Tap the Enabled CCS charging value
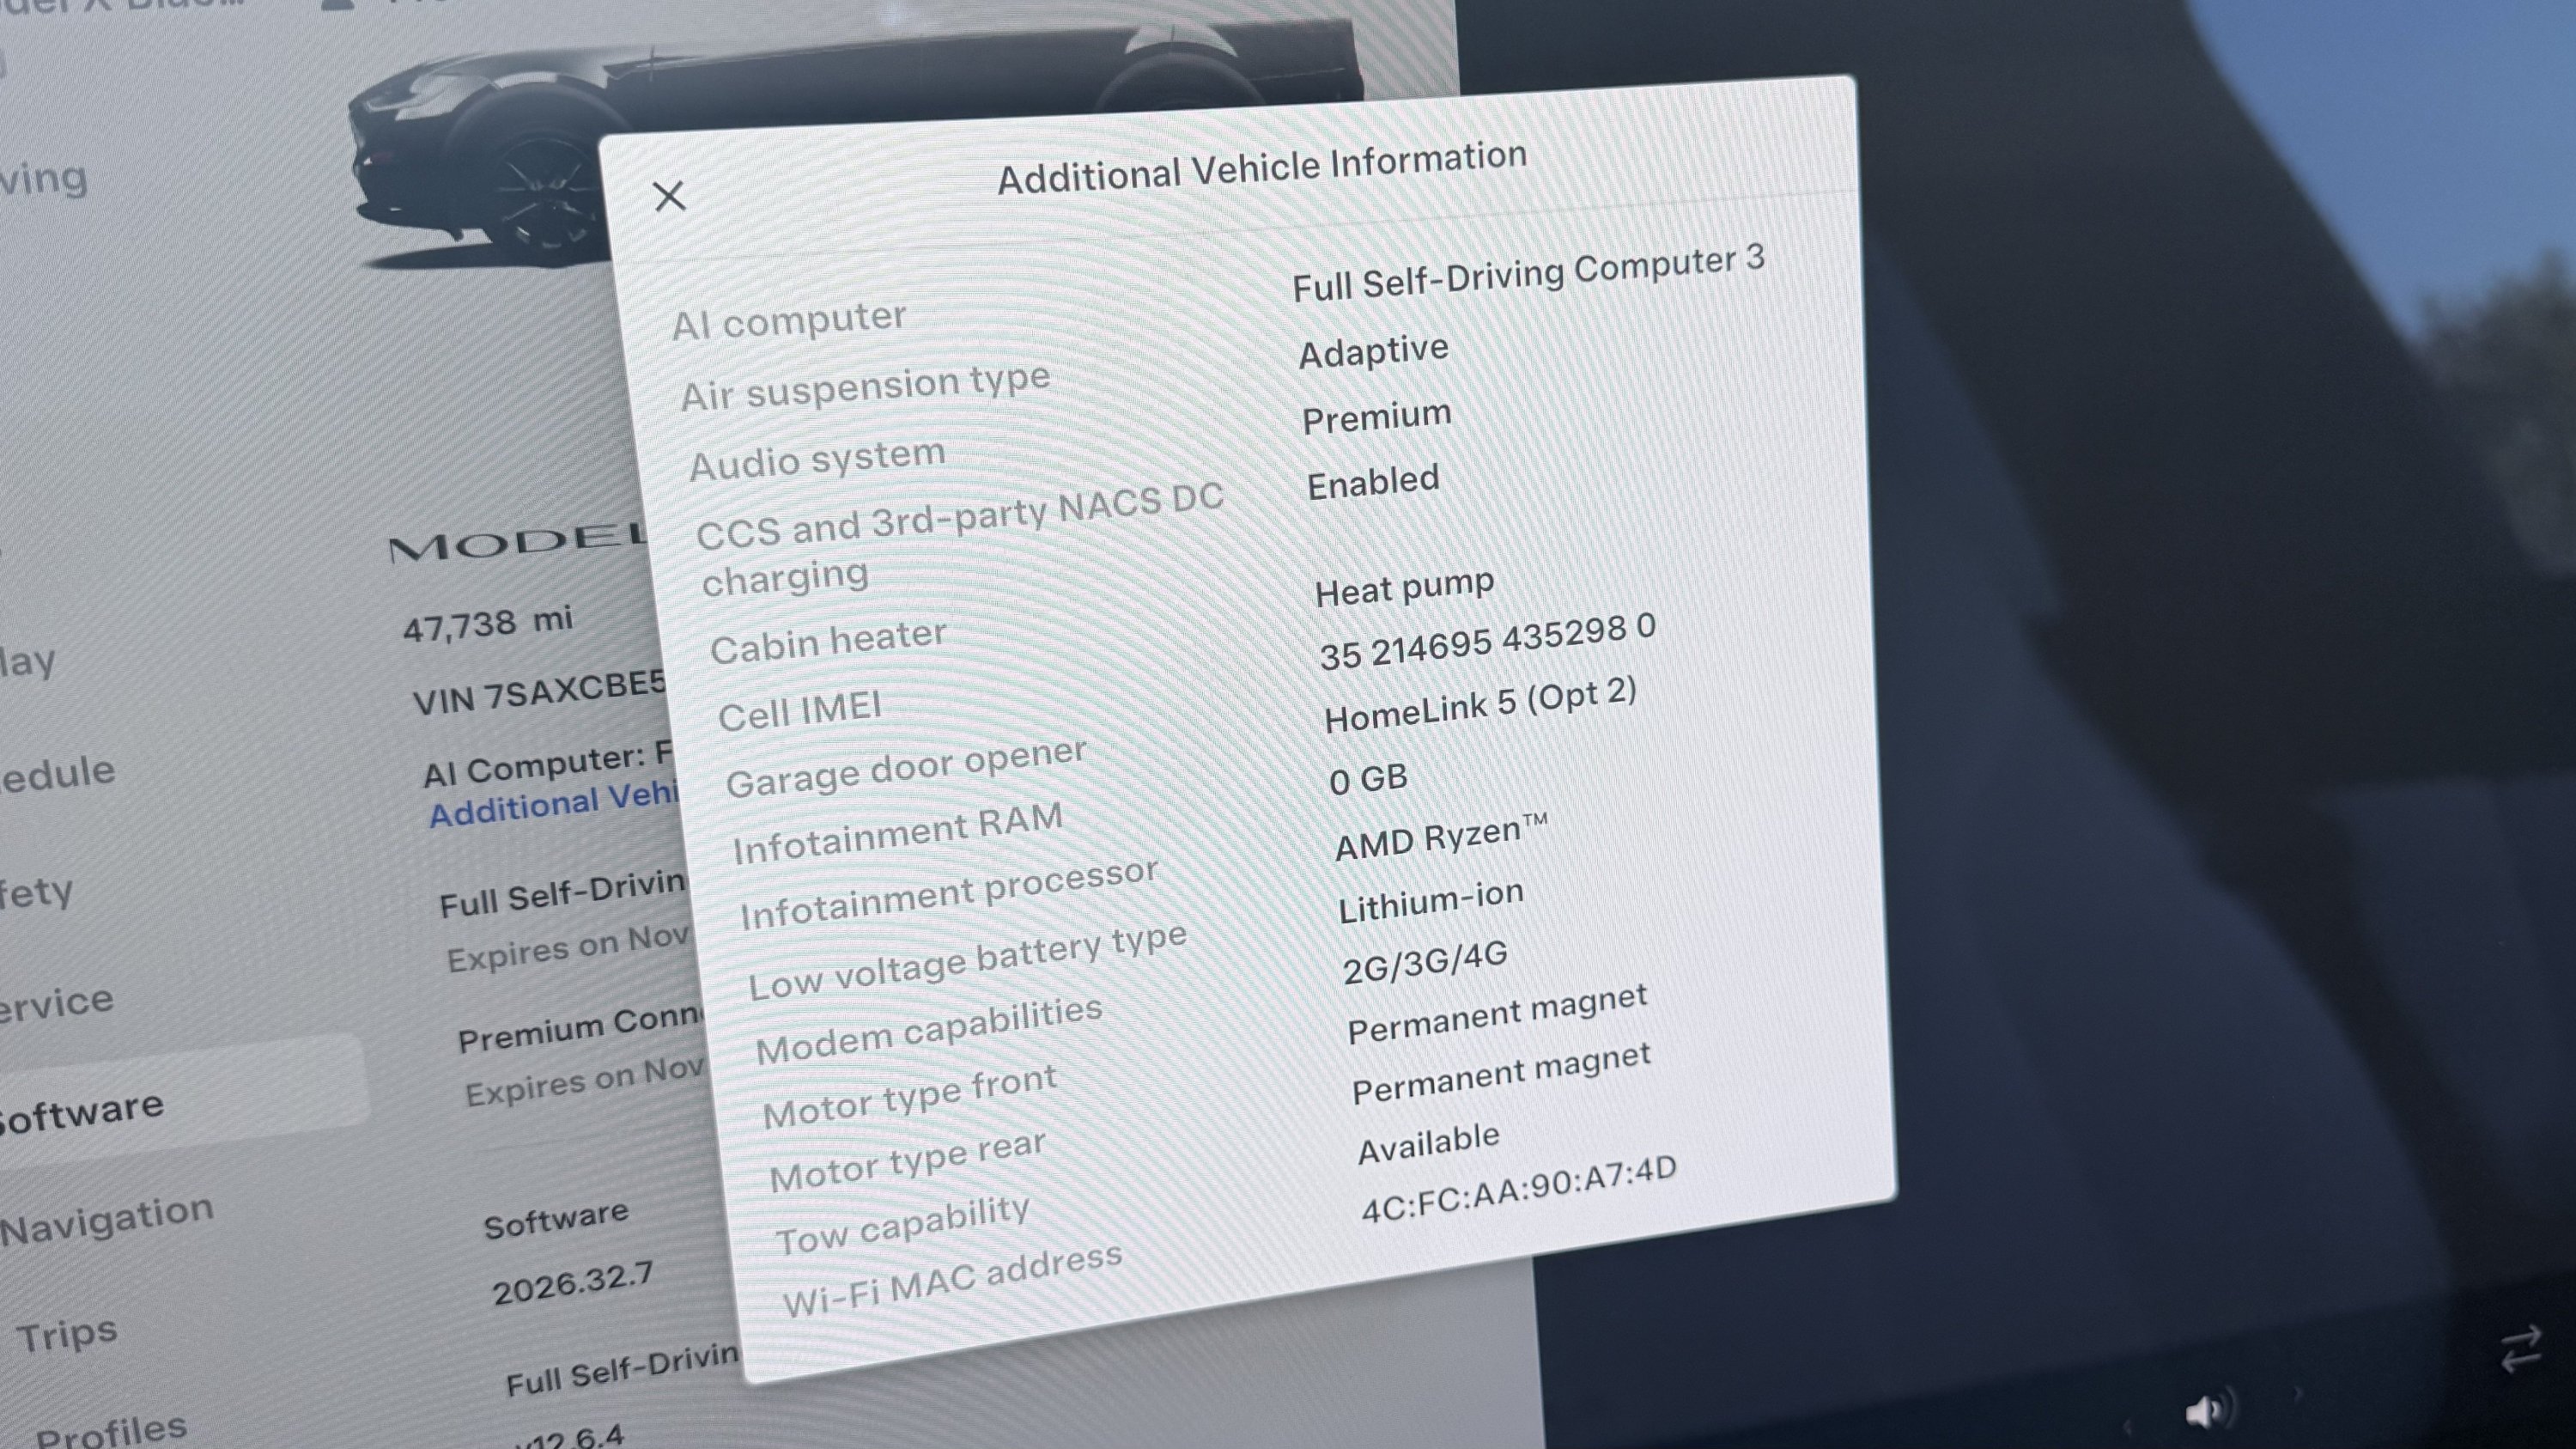2576x1449 pixels. [x=1373, y=483]
